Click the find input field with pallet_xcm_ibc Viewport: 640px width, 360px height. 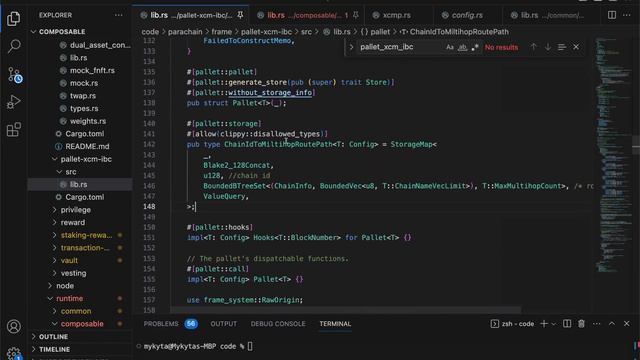pos(400,47)
